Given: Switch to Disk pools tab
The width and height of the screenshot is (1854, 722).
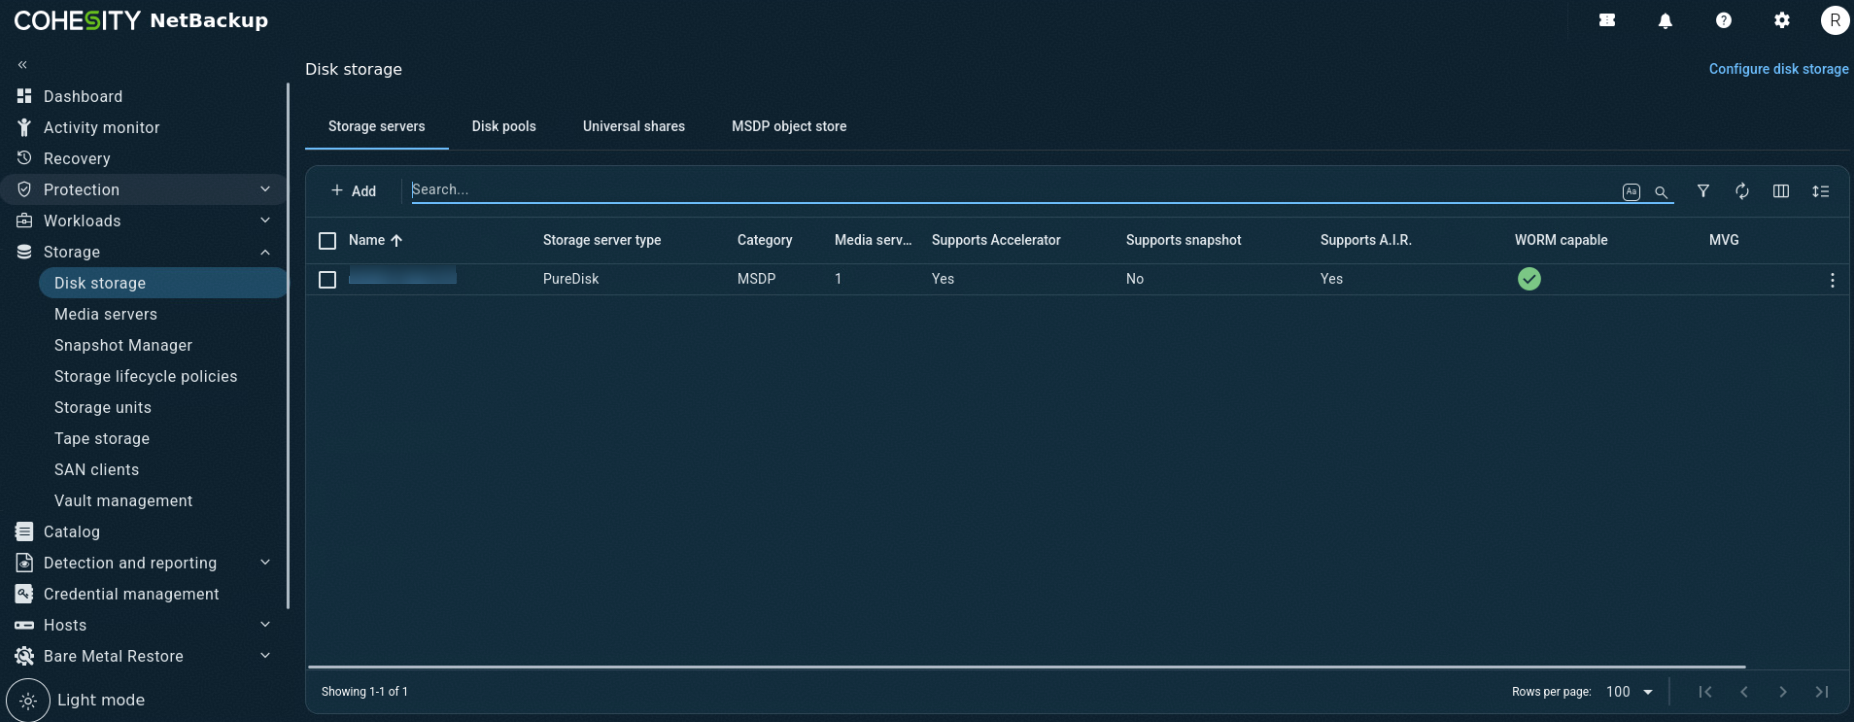Looking at the screenshot, I should pyautogui.click(x=504, y=126).
